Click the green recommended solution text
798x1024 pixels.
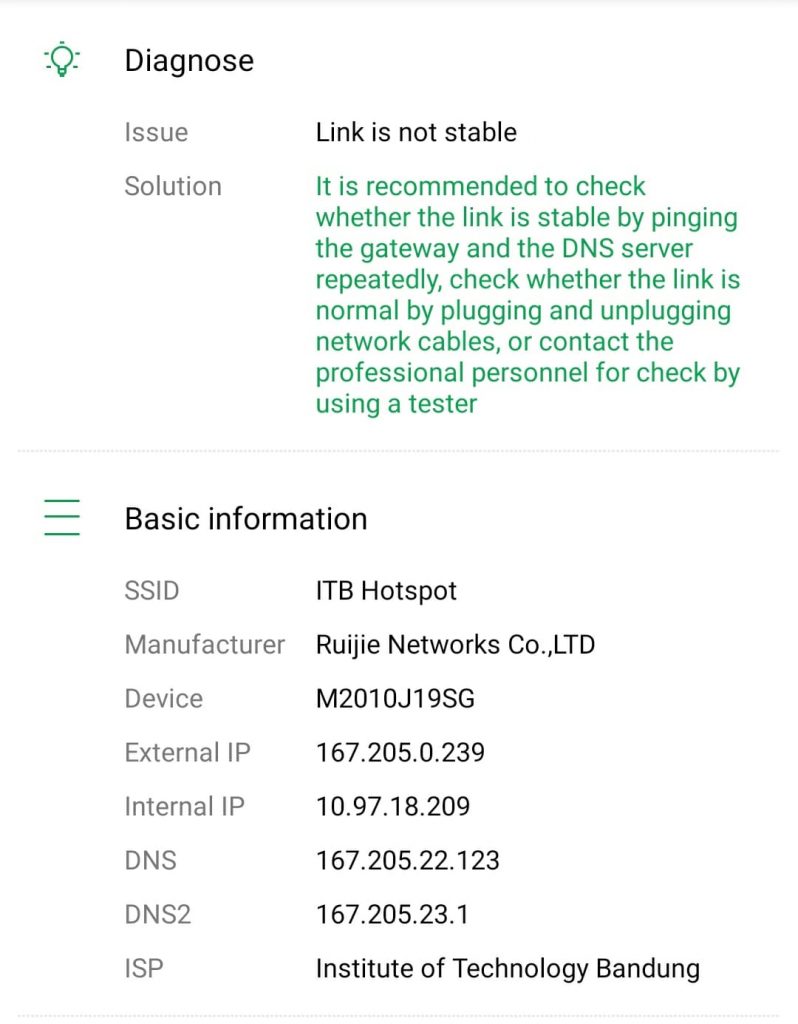(527, 295)
